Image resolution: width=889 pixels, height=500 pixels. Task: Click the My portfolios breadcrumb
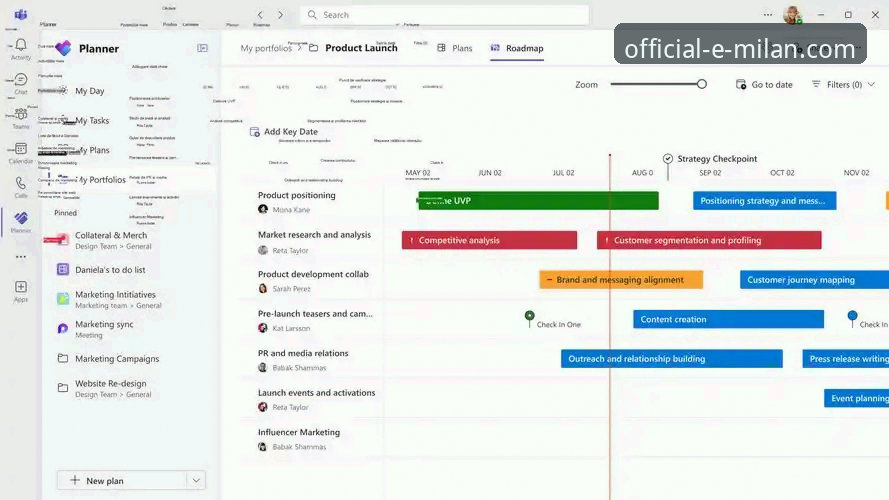click(x=266, y=48)
